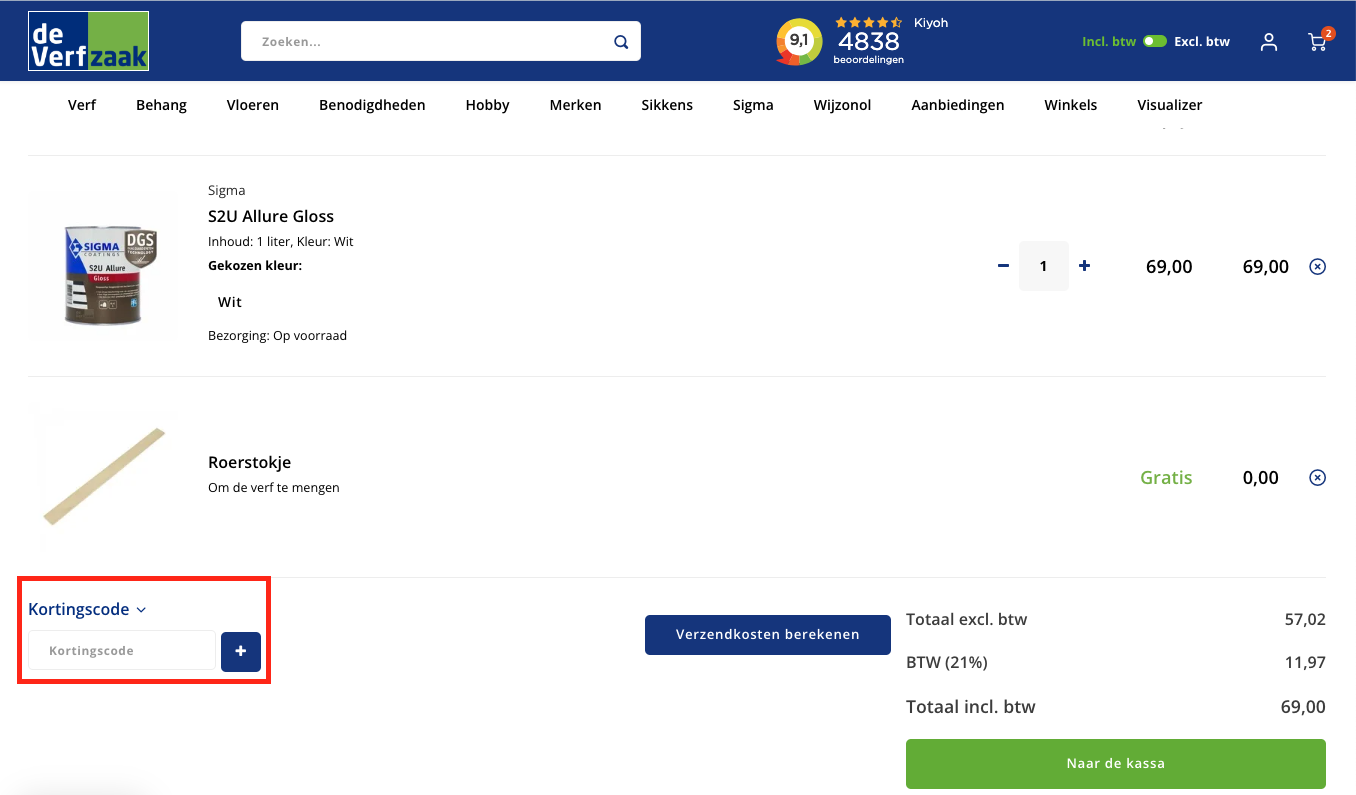Screen dimensions: 1356x795
Task: Click the chosen color Wit value
Action: [x=230, y=302]
